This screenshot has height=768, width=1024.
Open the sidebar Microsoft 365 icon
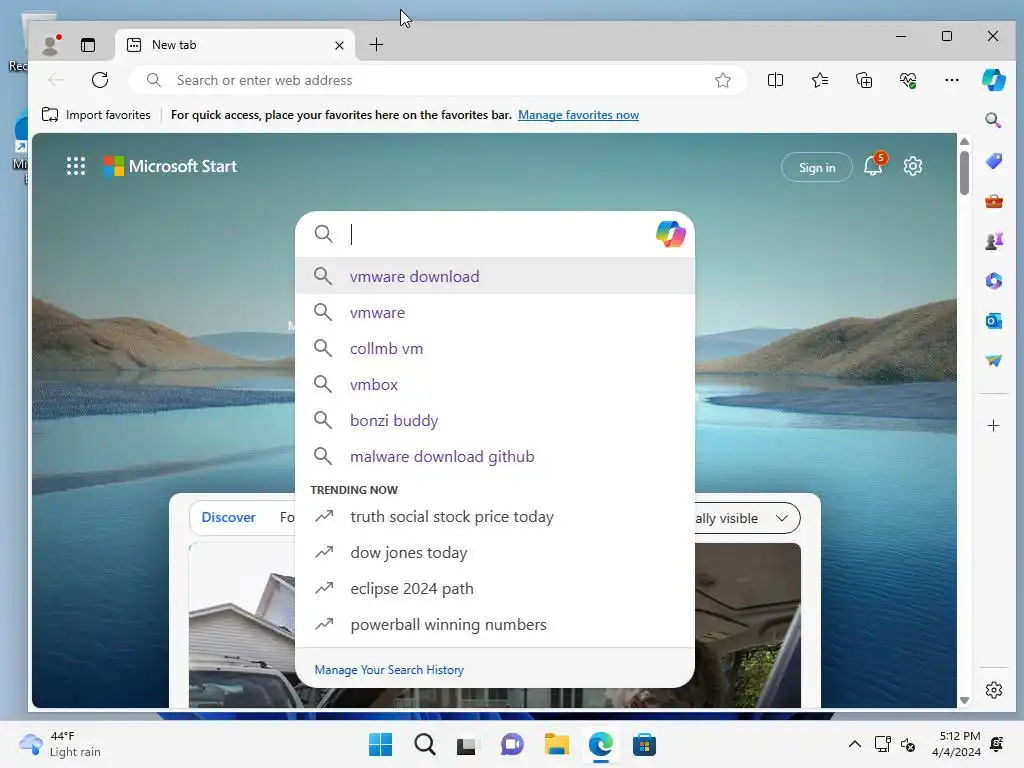point(993,281)
